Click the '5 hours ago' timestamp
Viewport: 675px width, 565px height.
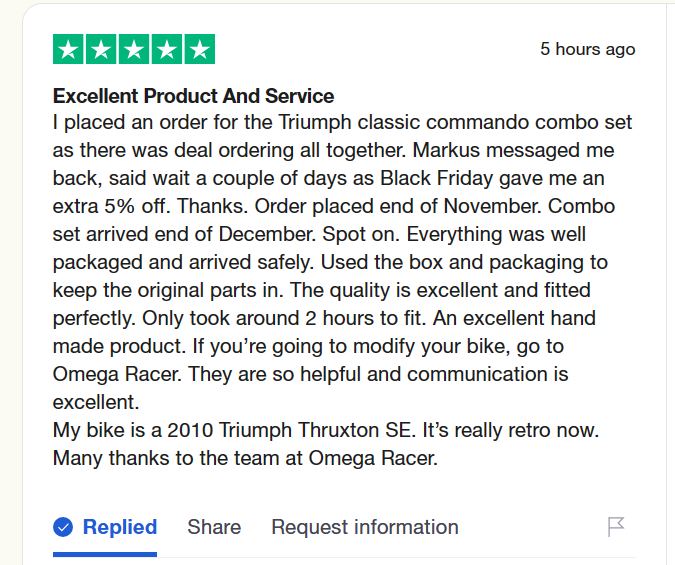(x=588, y=49)
